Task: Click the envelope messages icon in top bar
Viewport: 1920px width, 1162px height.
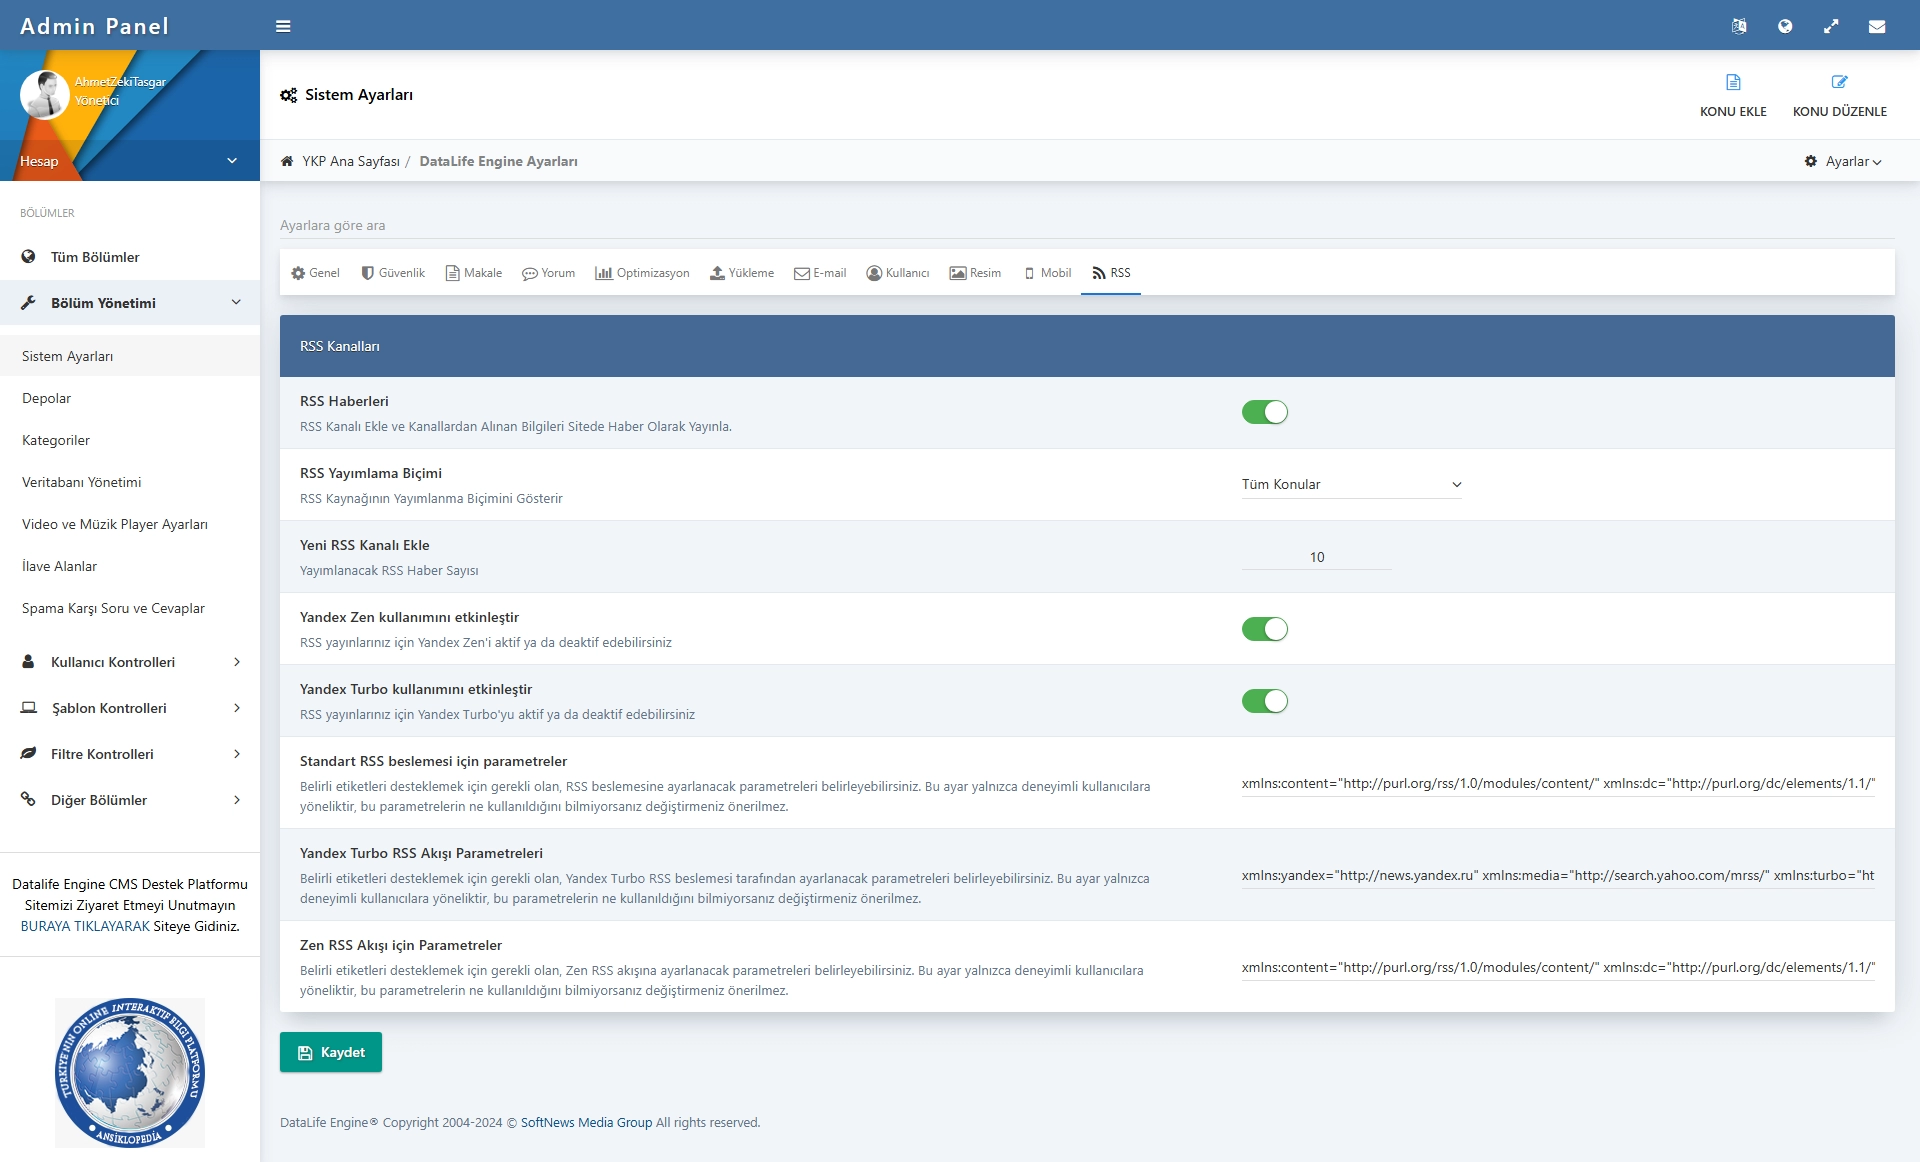Action: [x=1877, y=26]
